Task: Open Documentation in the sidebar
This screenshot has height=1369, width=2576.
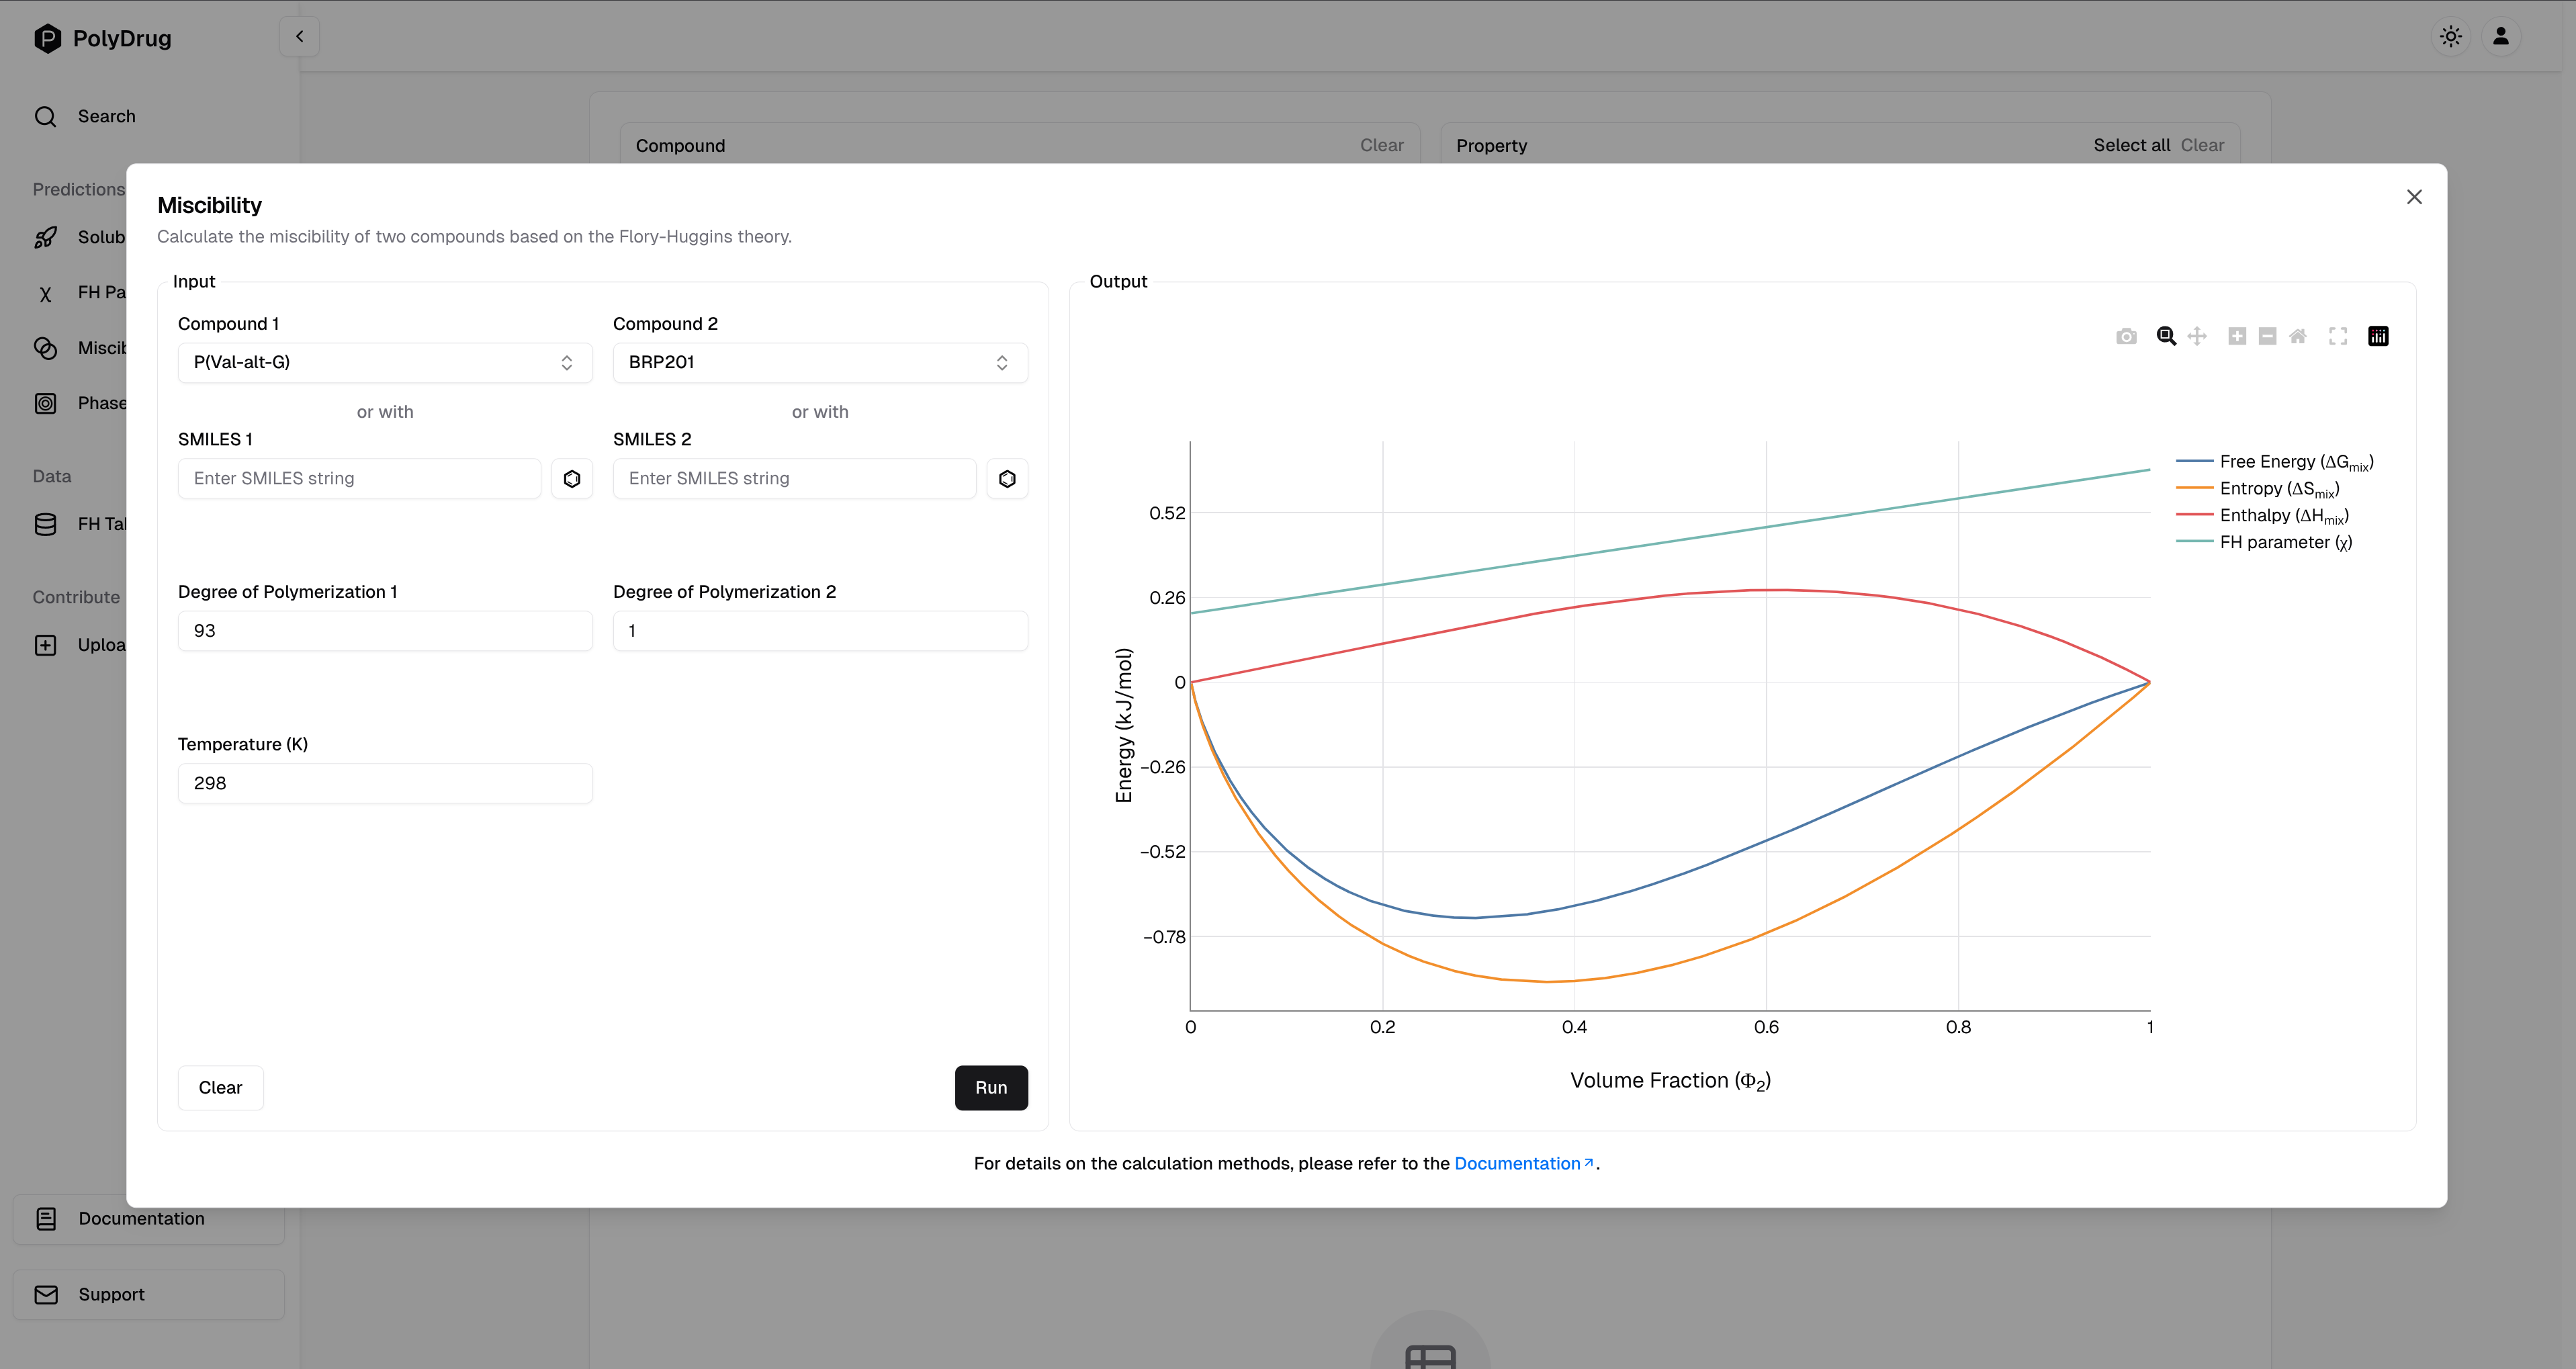Action: [141, 1218]
